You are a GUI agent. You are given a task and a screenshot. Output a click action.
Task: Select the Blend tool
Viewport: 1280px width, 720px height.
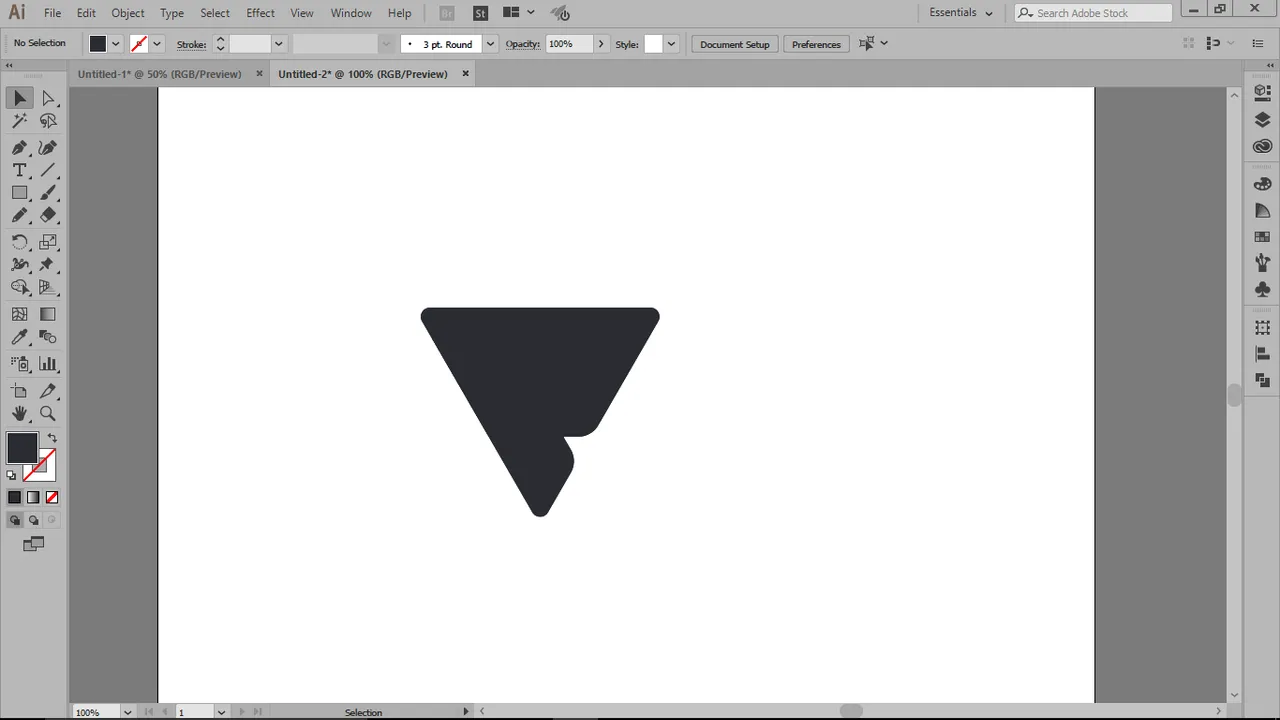coord(48,338)
